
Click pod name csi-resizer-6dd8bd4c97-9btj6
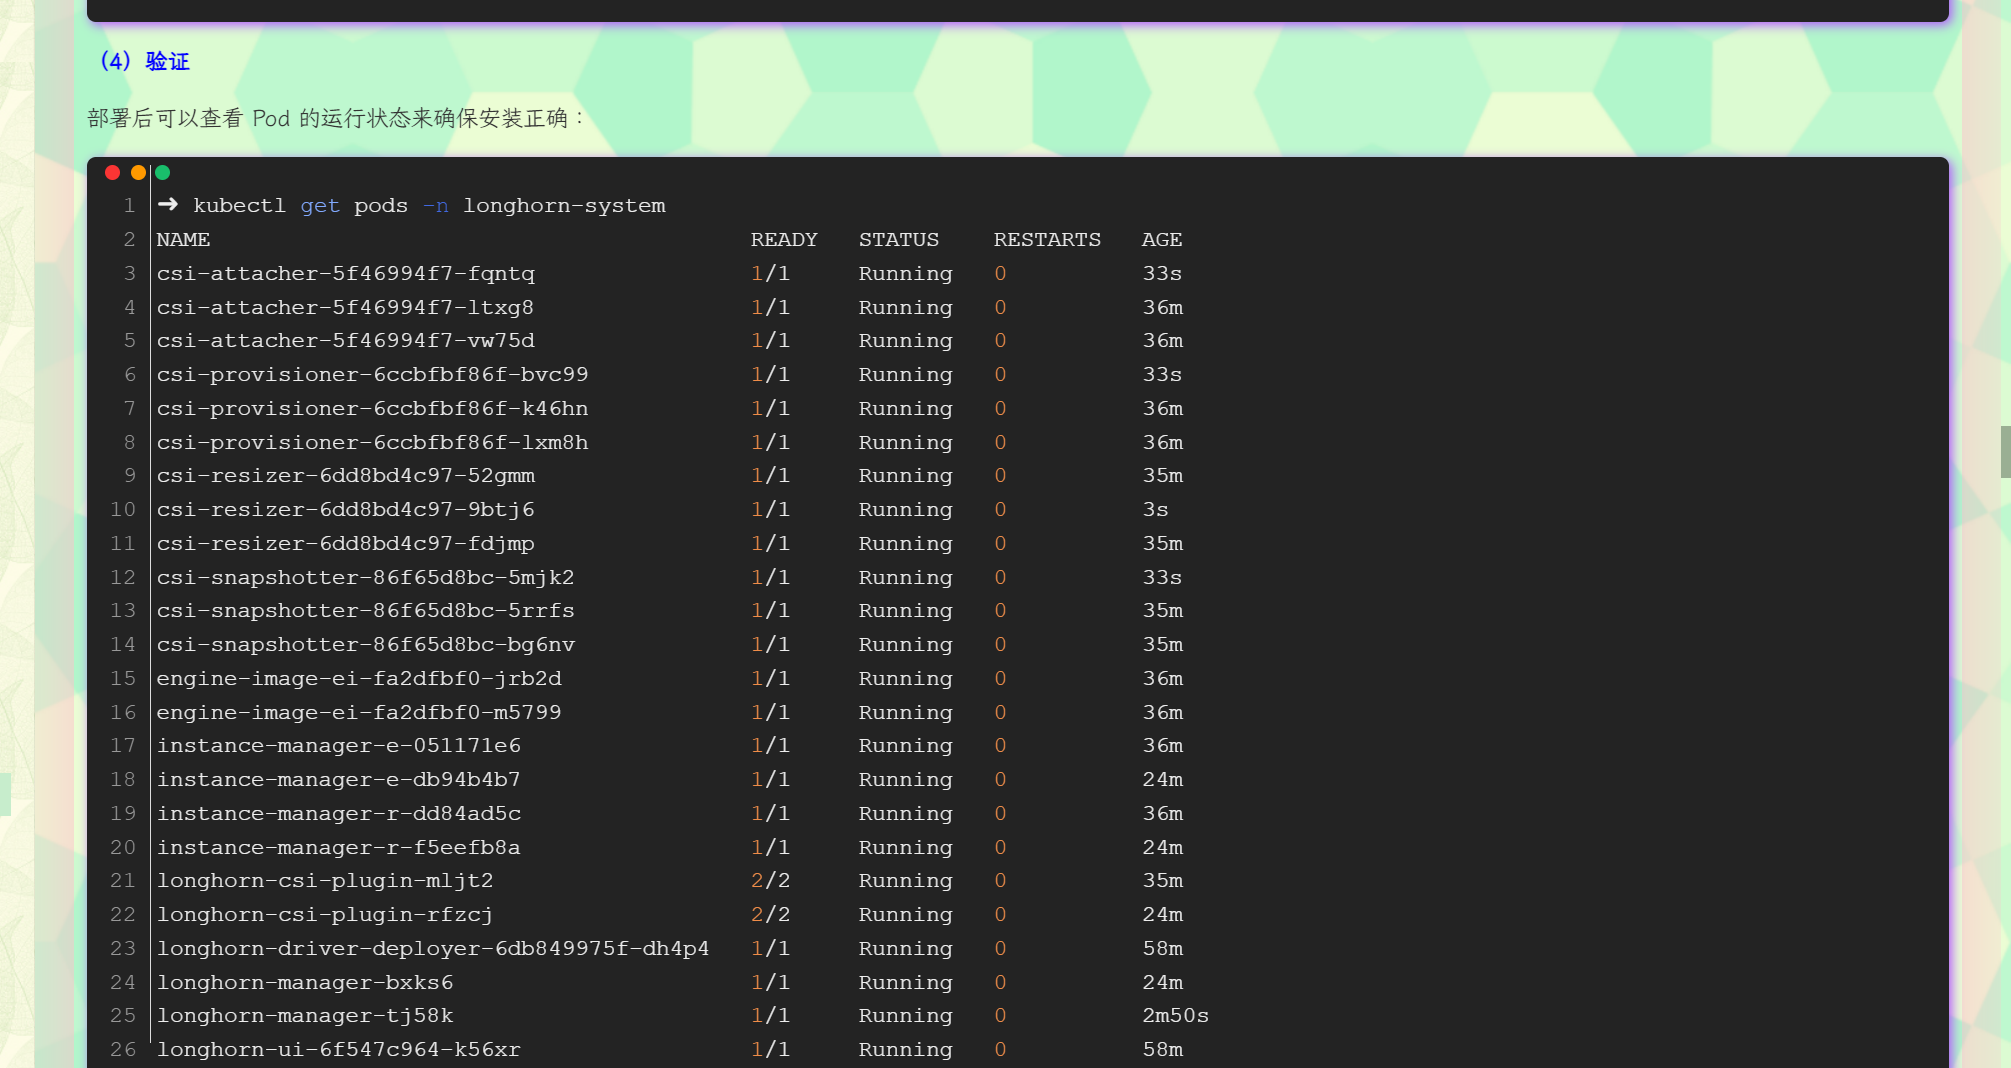coord(346,510)
